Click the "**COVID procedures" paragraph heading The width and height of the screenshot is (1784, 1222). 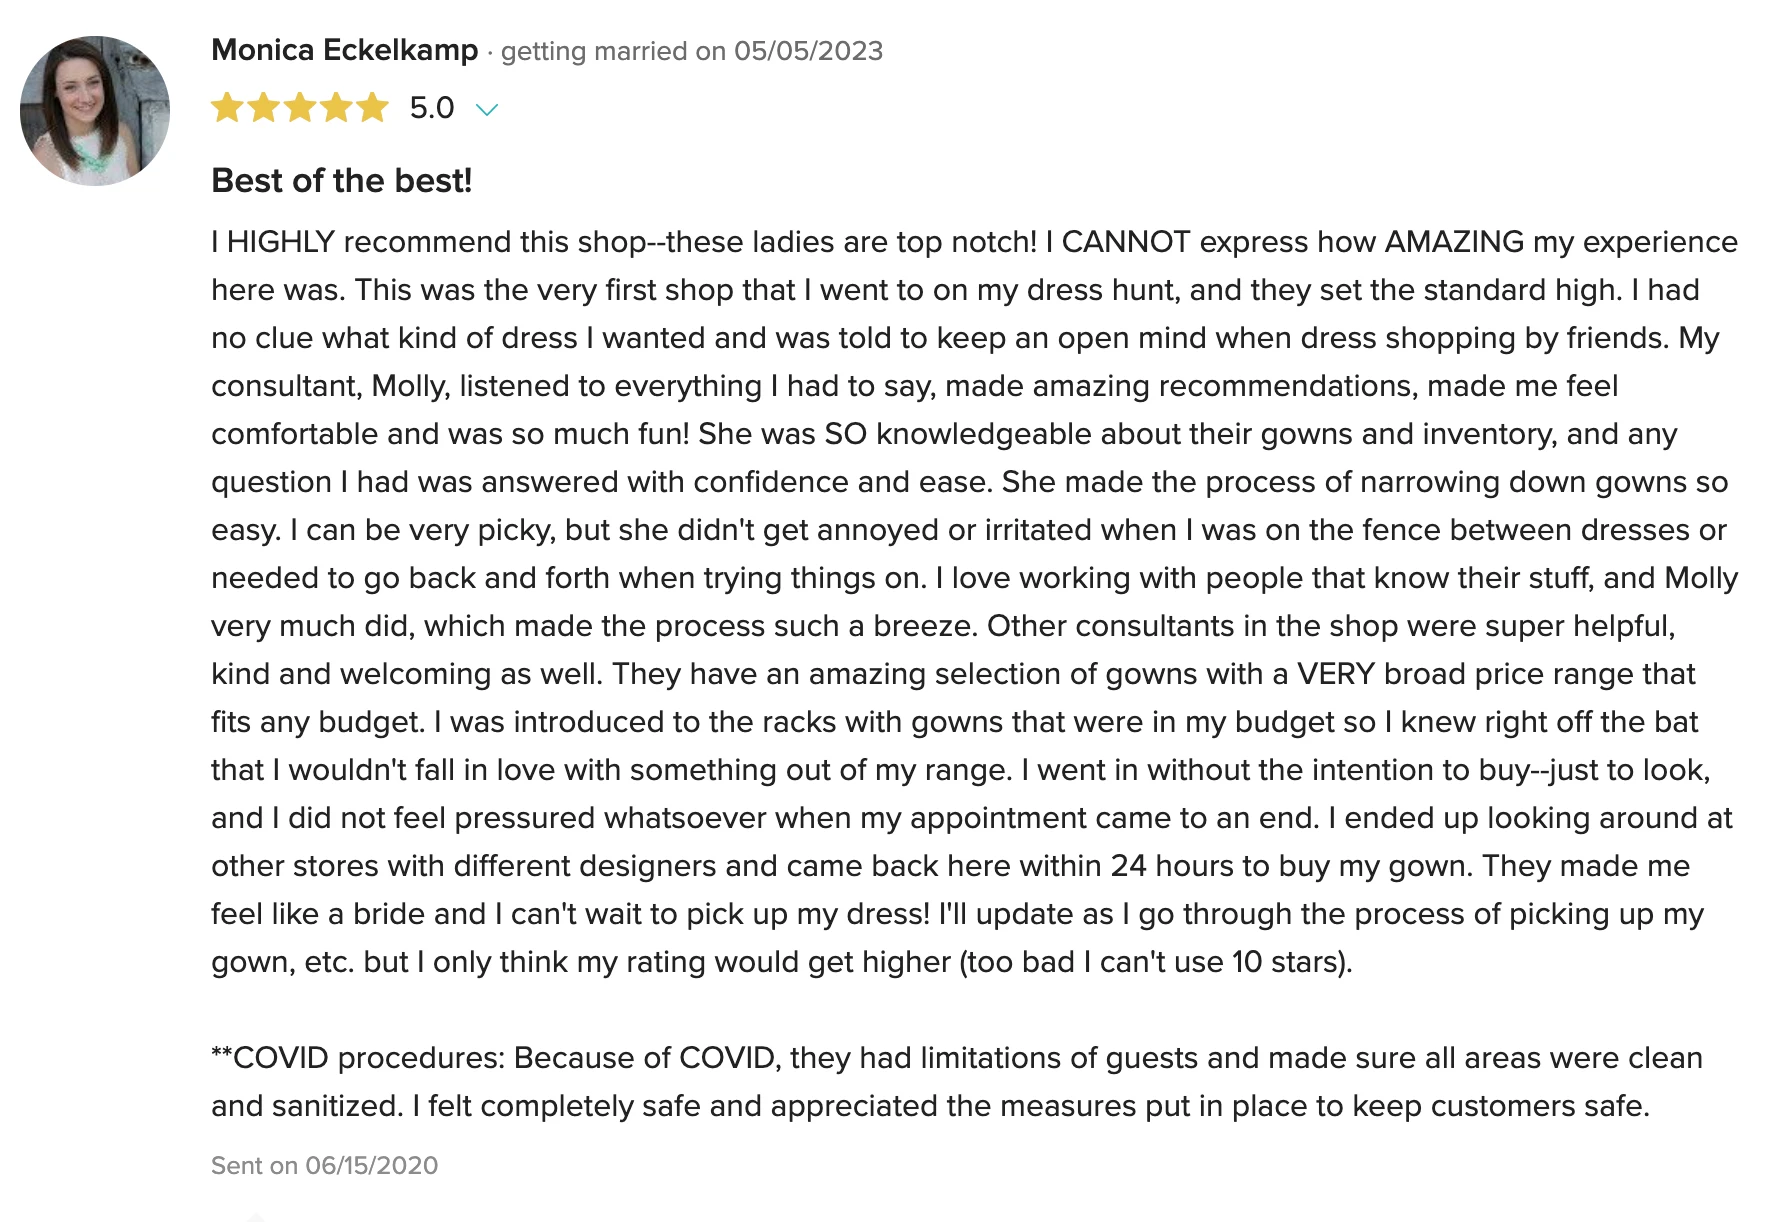358,1058
